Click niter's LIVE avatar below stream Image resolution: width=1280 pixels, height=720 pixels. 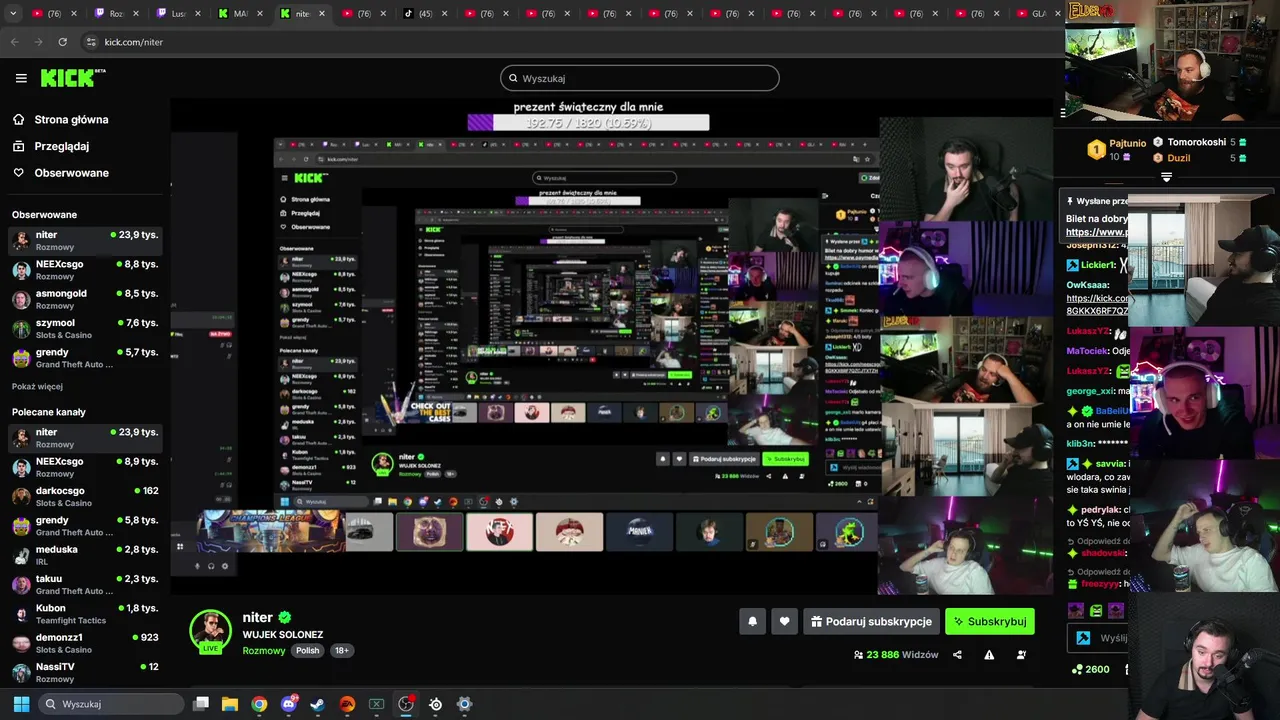pos(210,631)
